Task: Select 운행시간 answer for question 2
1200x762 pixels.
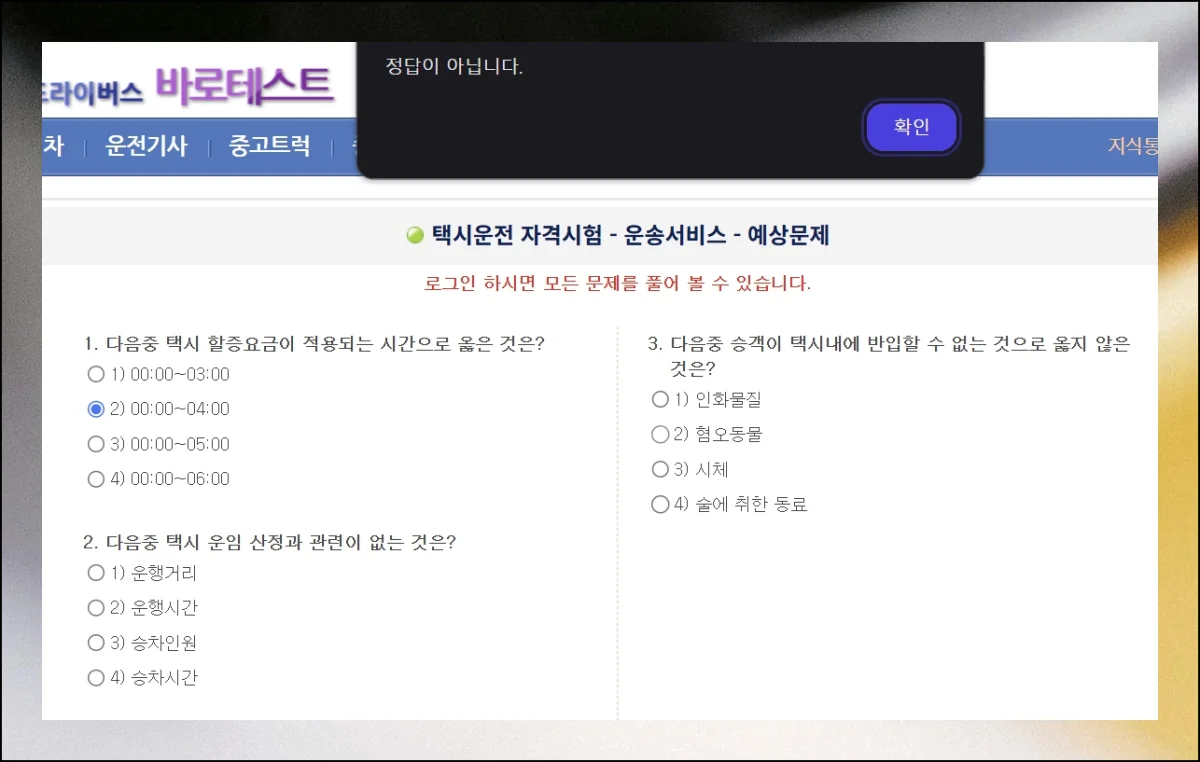Action: pyautogui.click(x=96, y=608)
